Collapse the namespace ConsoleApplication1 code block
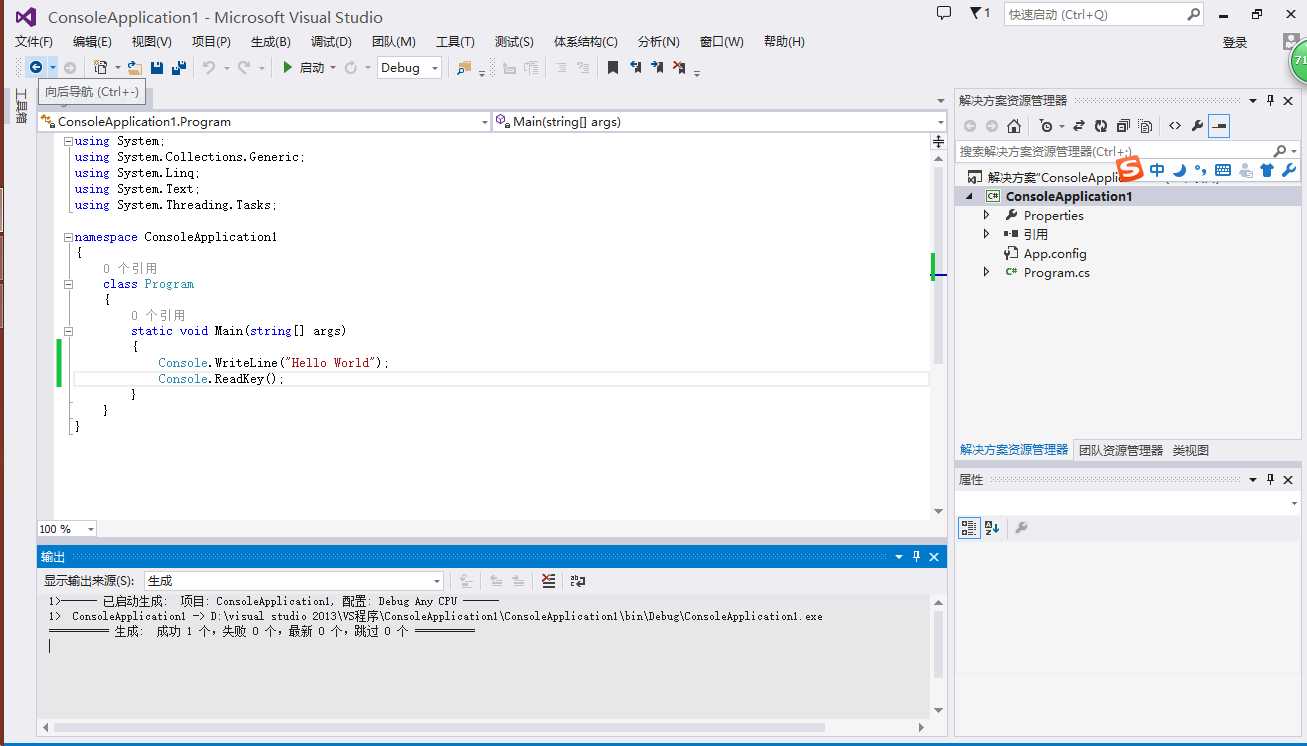 click(x=68, y=238)
